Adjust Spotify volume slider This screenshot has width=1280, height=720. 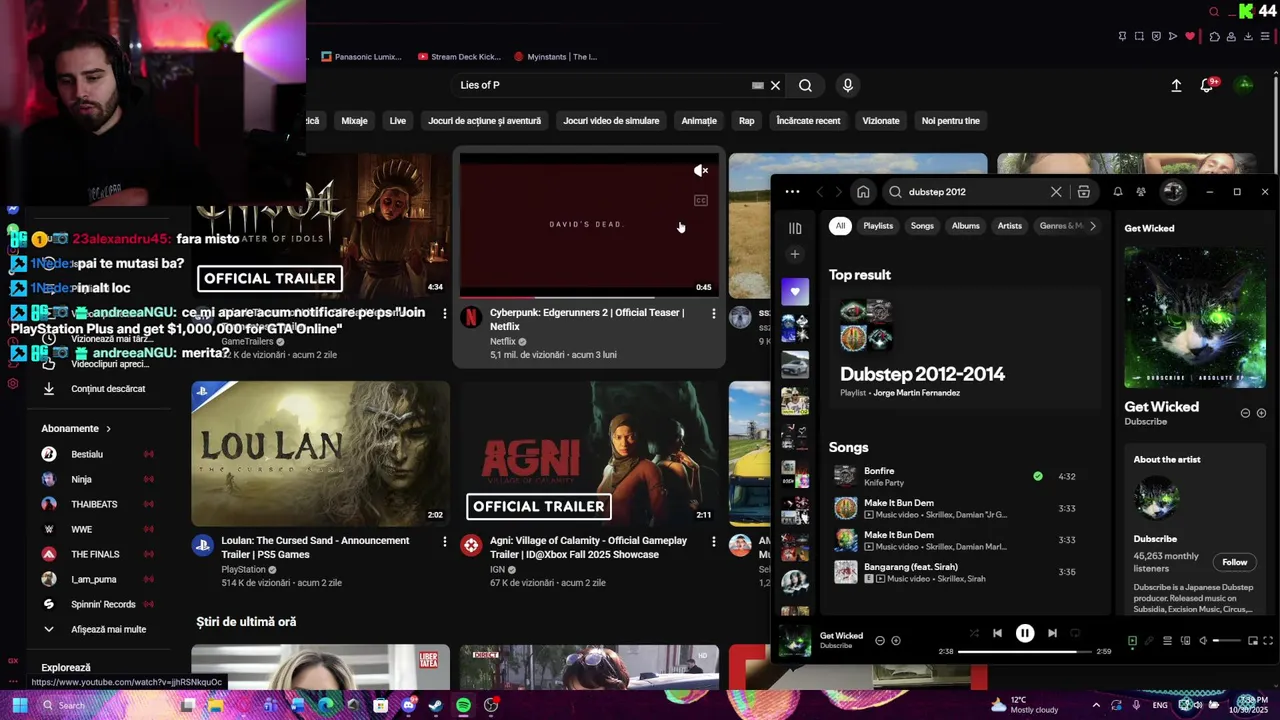(1228, 641)
